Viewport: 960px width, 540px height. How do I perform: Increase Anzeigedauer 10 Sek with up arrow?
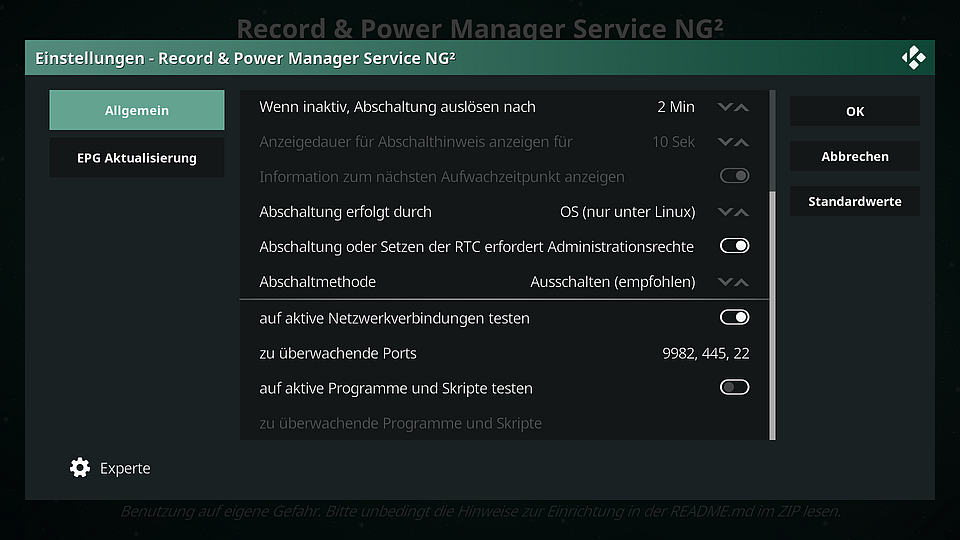tap(741, 142)
